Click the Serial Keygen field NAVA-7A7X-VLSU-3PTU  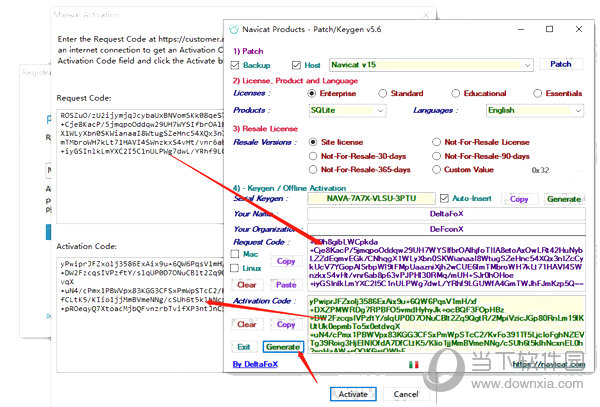[x=371, y=199]
